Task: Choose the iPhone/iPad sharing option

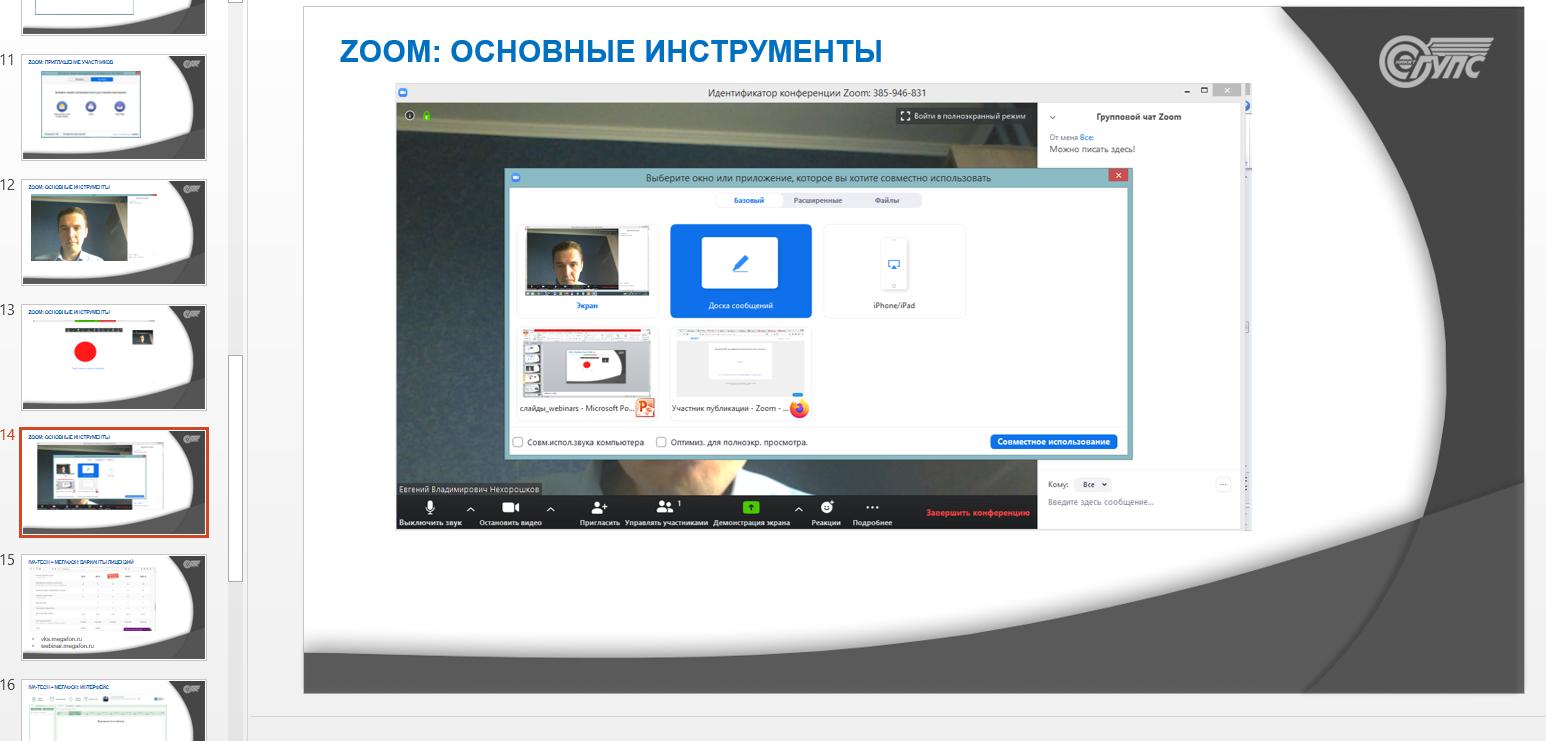Action: (894, 270)
